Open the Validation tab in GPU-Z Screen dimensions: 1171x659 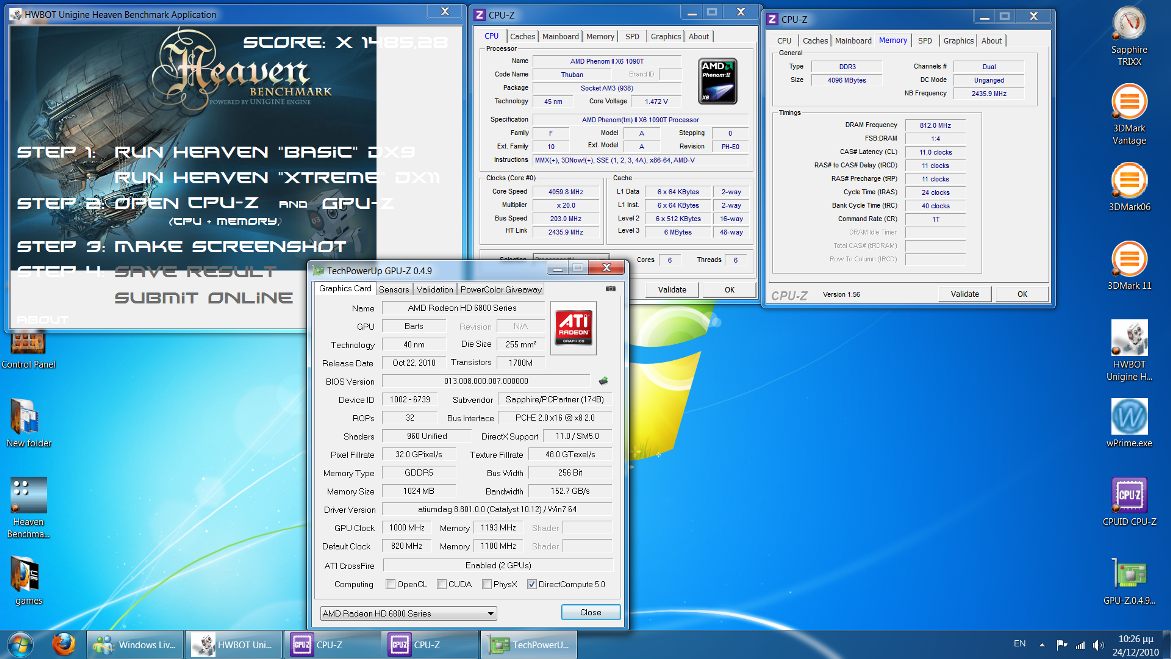tap(435, 289)
